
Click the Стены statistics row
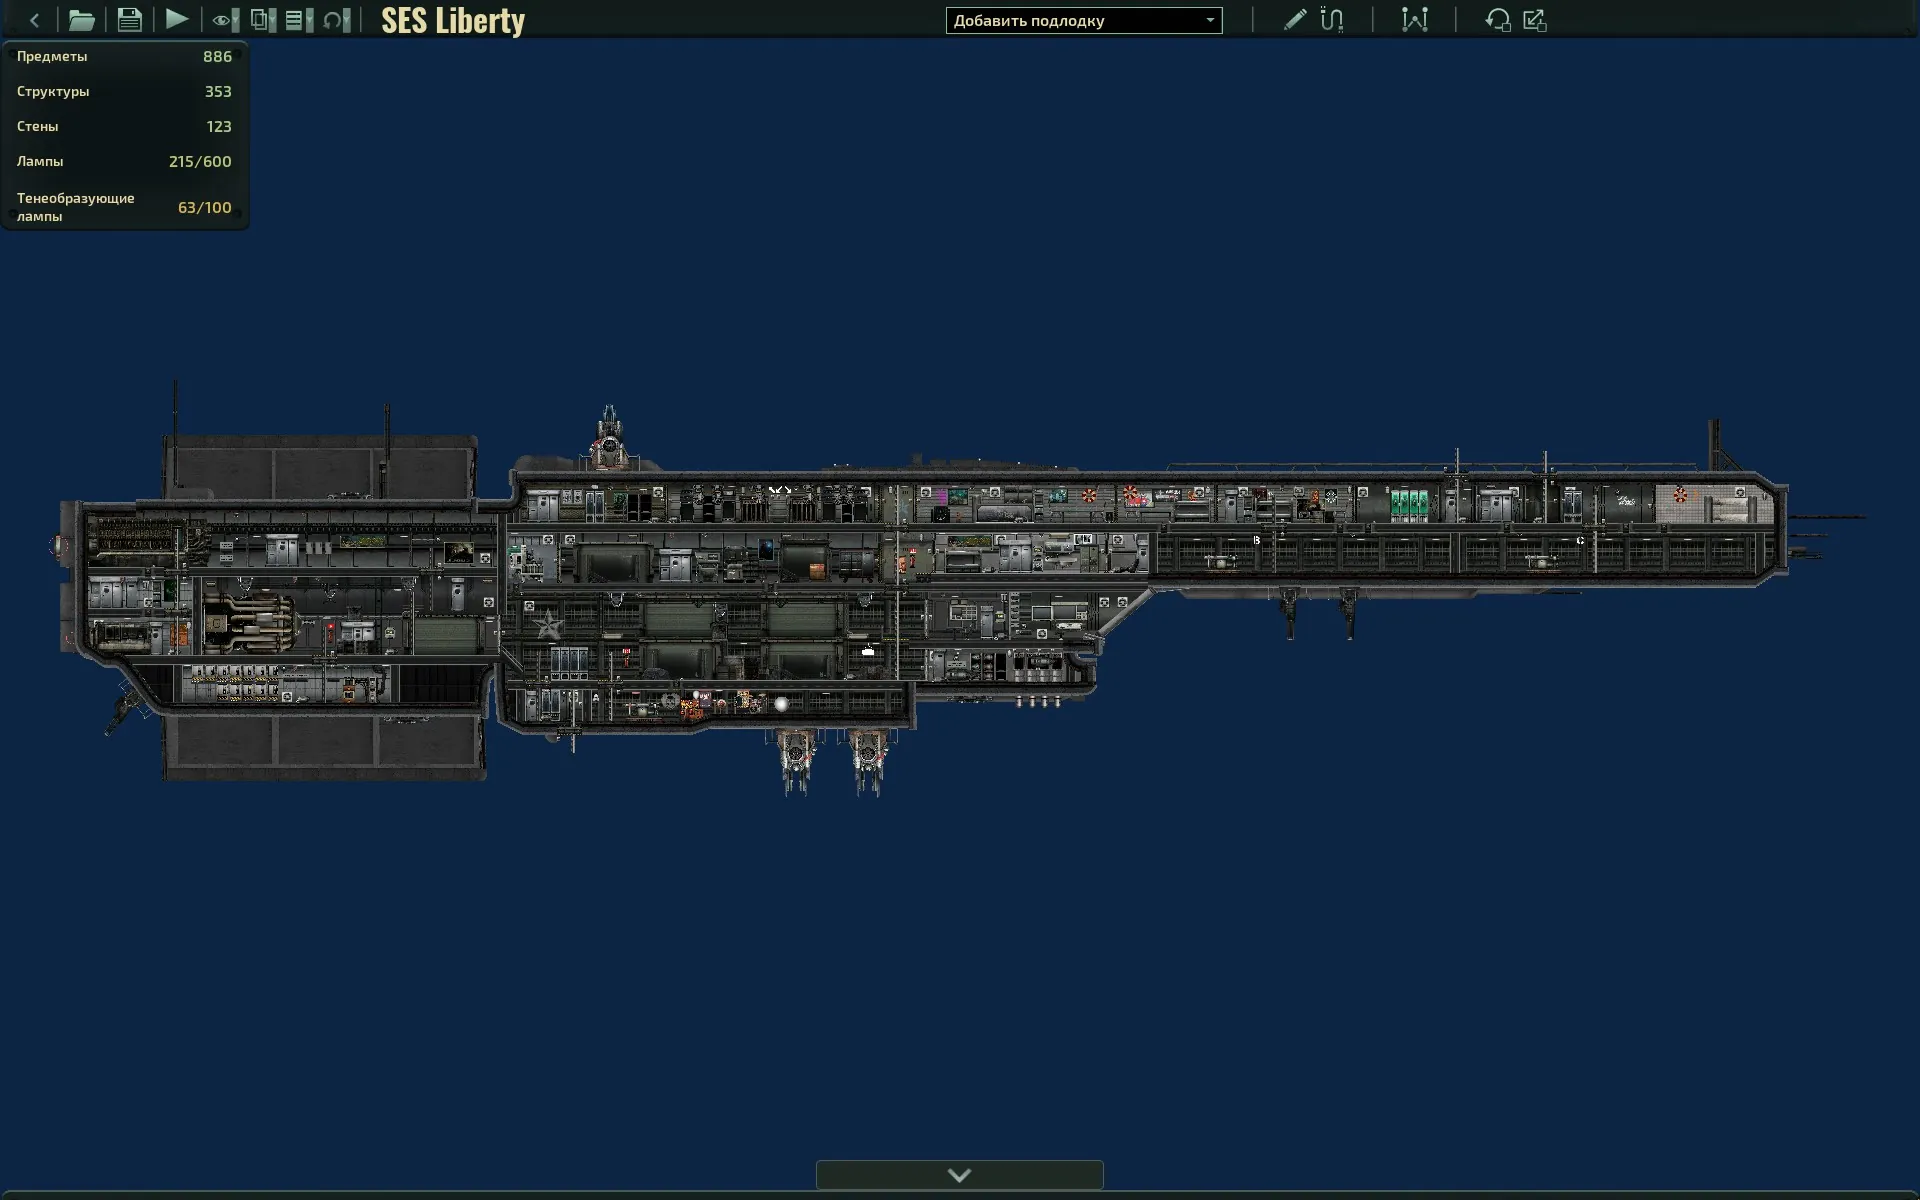point(124,126)
